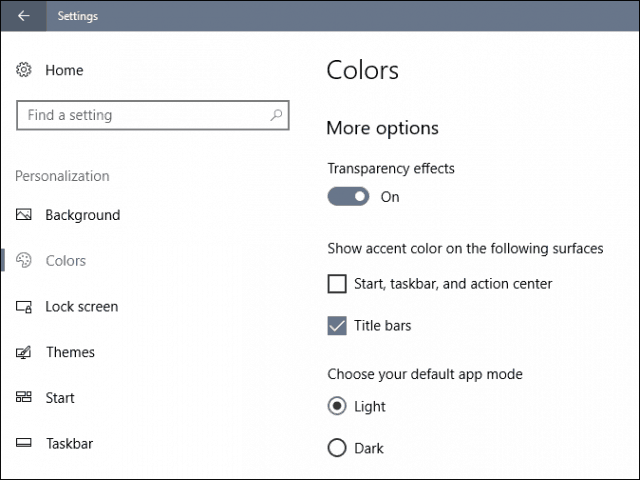The width and height of the screenshot is (640, 480).
Task: Click the Start tiles icon
Action: pyautogui.click(x=24, y=397)
